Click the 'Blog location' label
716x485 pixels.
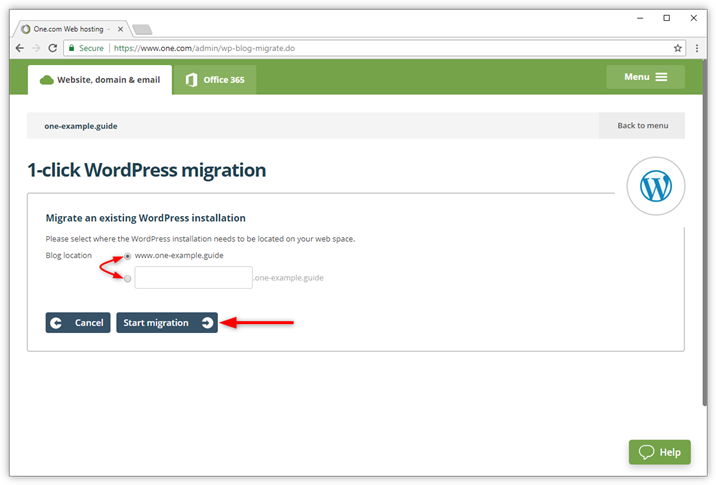pos(68,255)
